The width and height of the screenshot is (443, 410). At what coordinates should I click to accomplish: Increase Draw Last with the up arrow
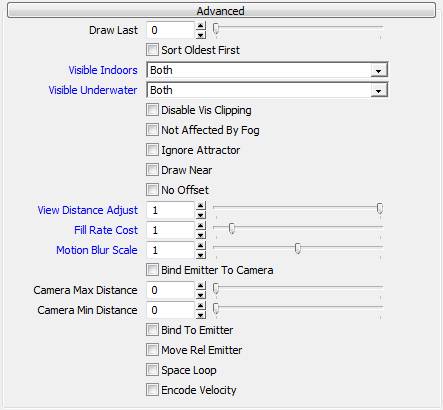[201, 26]
